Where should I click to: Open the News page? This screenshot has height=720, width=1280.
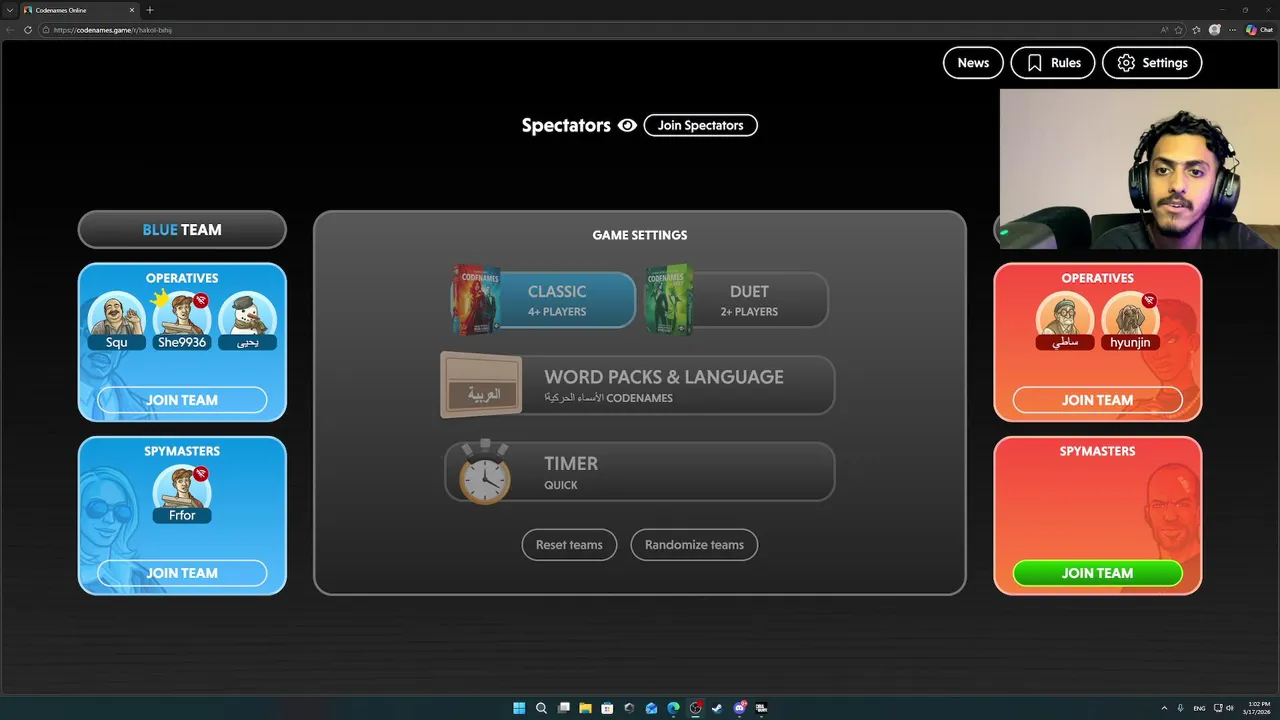click(x=973, y=62)
